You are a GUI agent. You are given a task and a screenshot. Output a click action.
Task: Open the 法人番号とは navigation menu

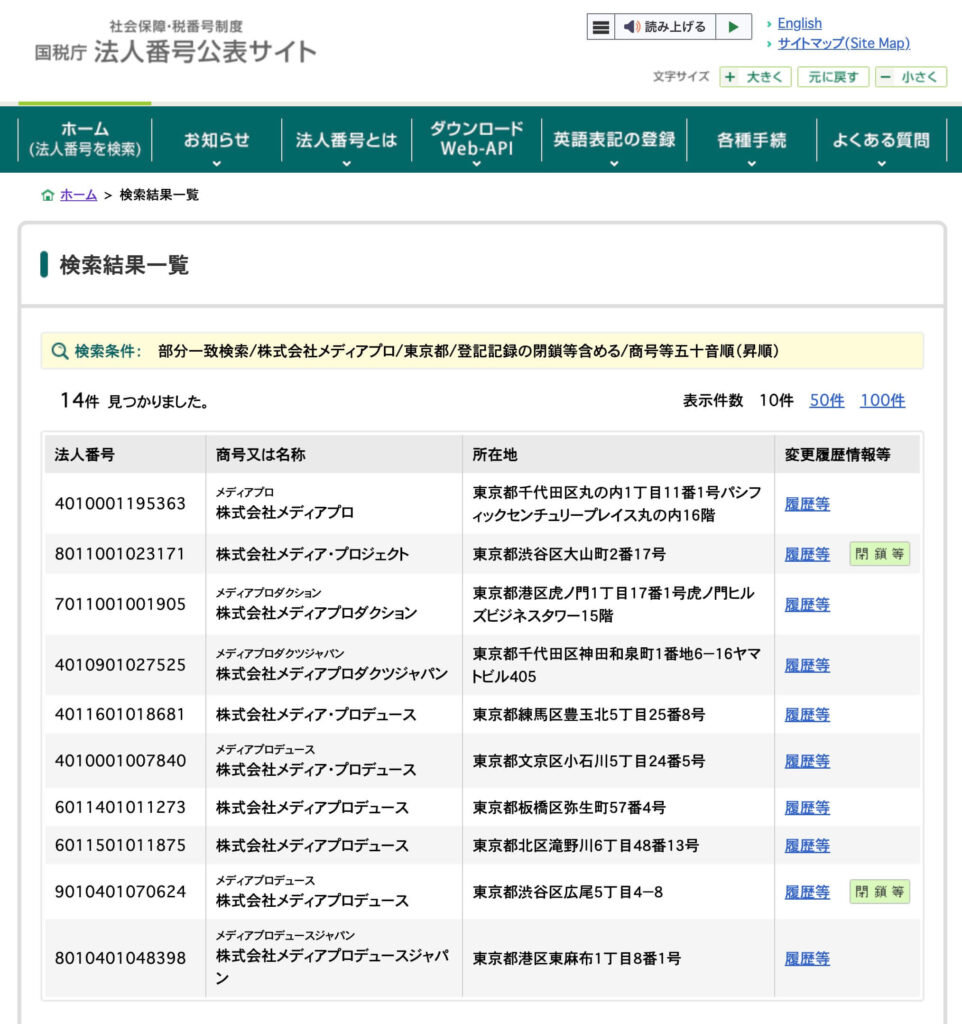(x=346, y=140)
